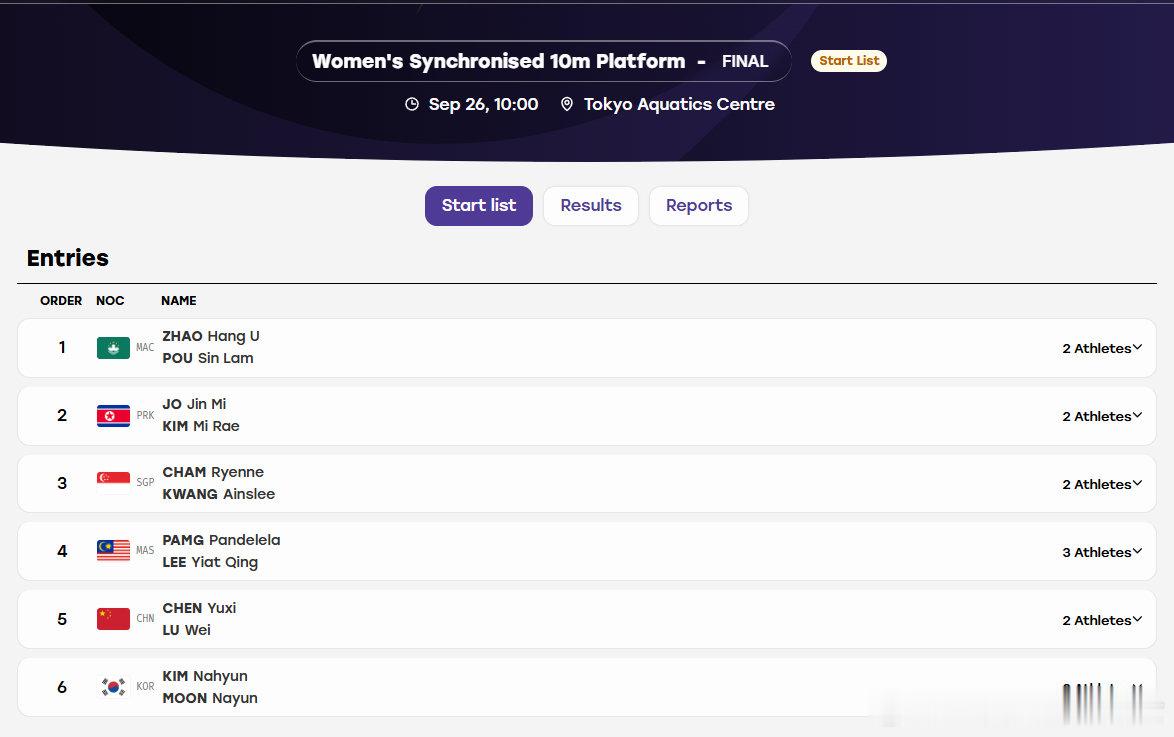Click the name CHEN Yuxi

(199, 608)
